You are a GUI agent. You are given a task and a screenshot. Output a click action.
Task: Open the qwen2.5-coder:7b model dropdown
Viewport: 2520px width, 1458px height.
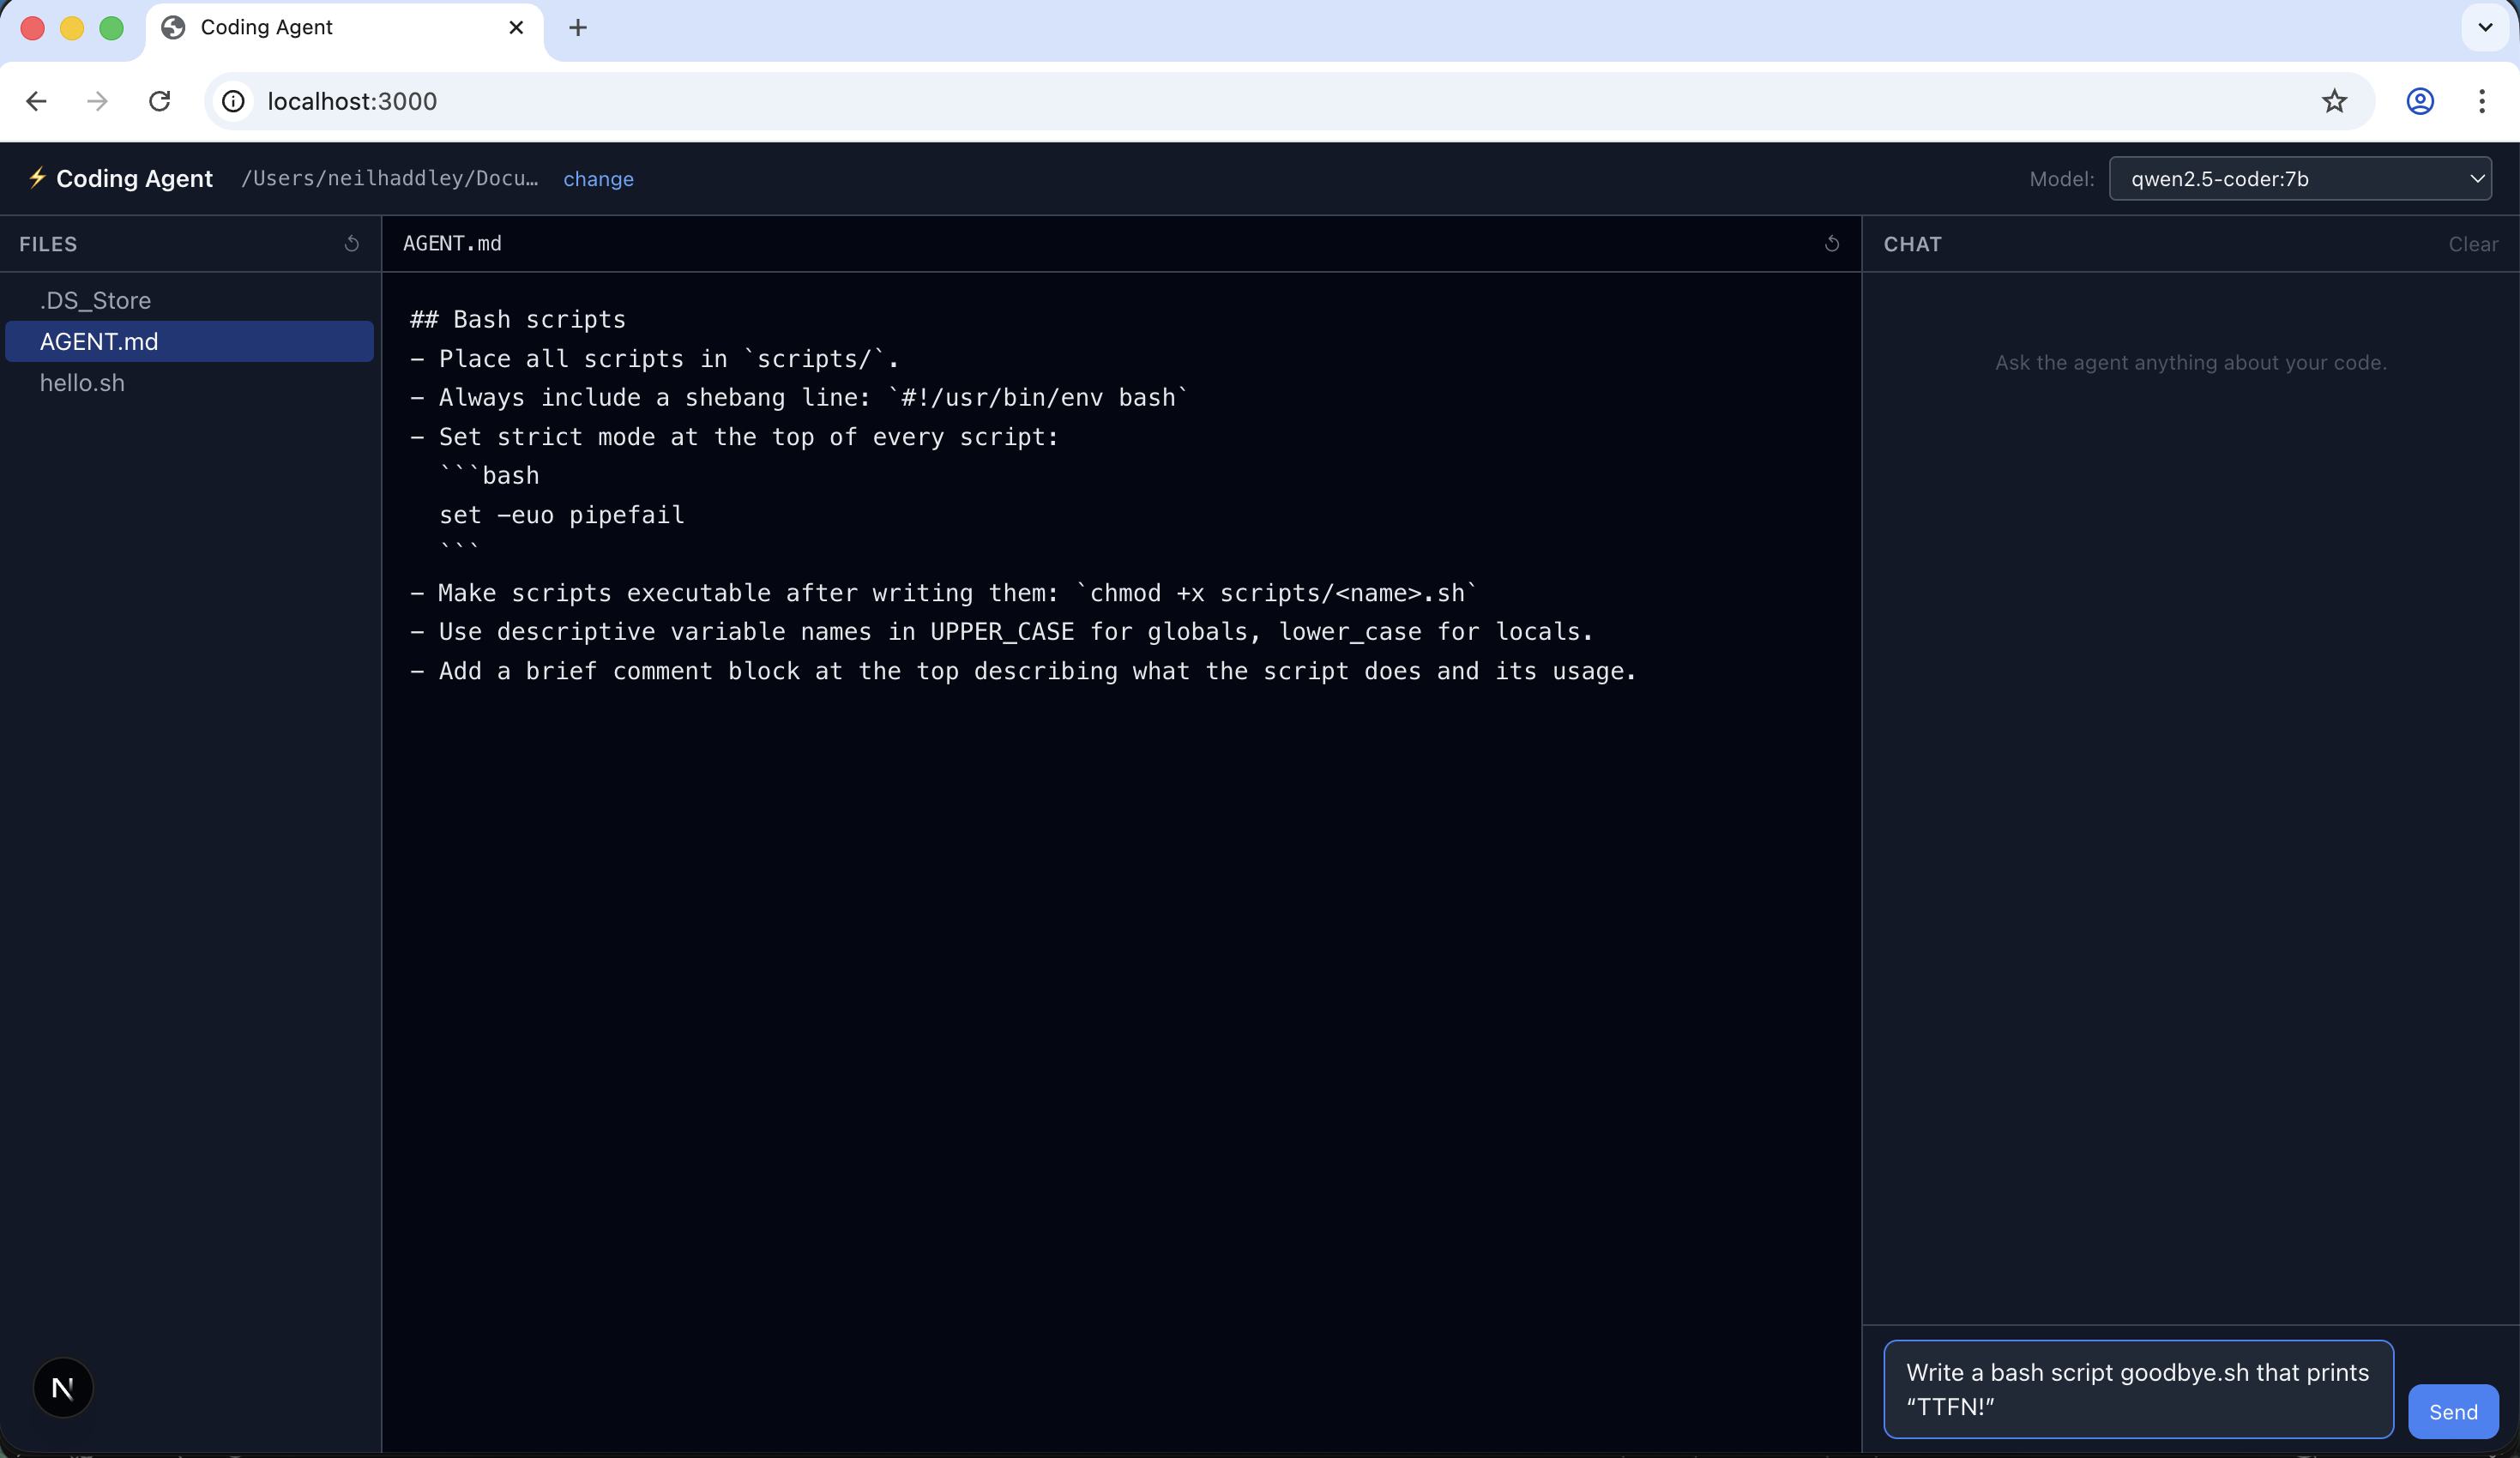pyautogui.click(x=2301, y=179)
